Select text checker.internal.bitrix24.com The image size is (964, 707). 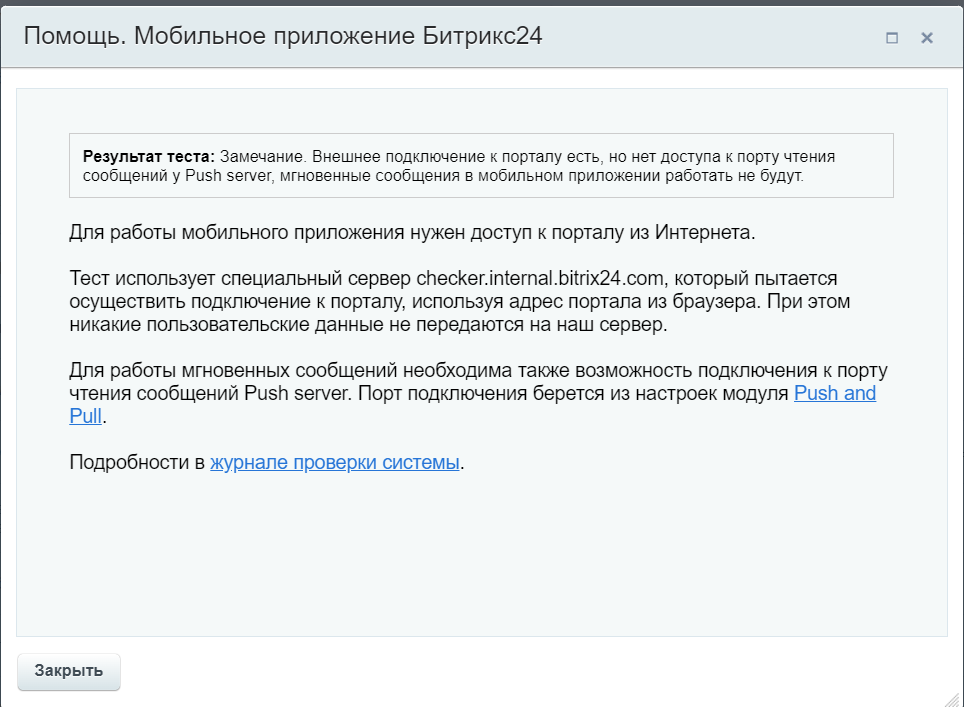(540, 278)
